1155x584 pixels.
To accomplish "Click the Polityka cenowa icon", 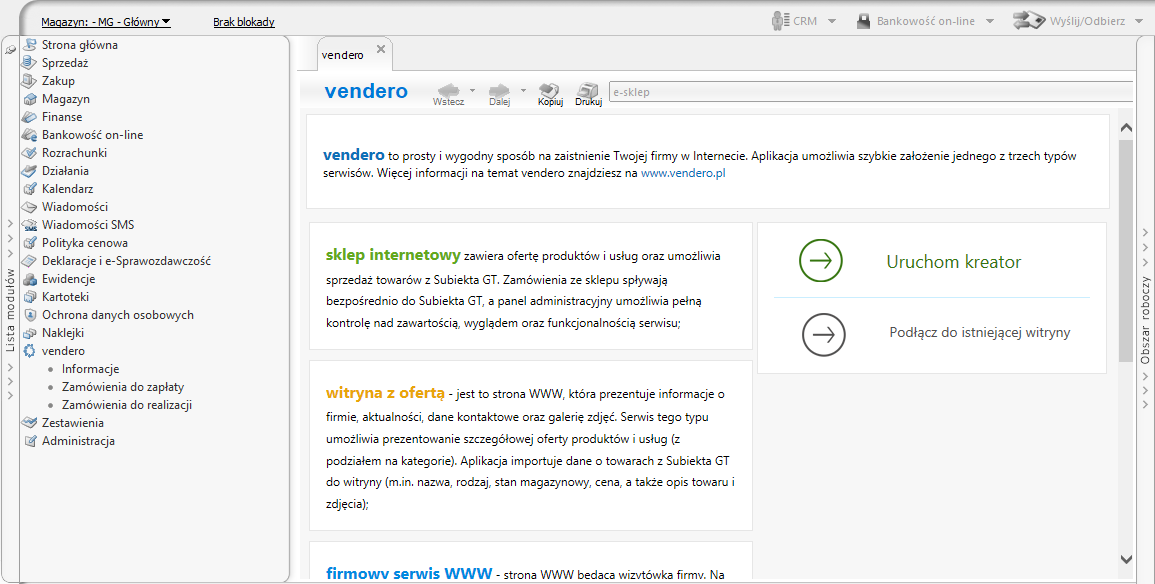I will tap(29, 243).
